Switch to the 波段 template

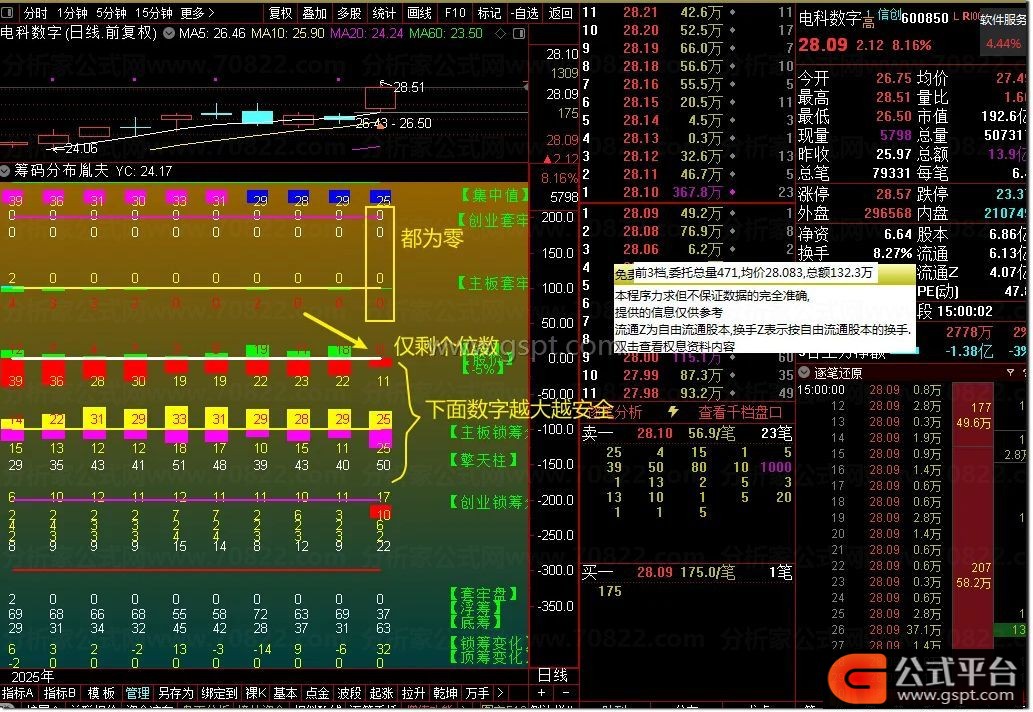click(349, 693)
